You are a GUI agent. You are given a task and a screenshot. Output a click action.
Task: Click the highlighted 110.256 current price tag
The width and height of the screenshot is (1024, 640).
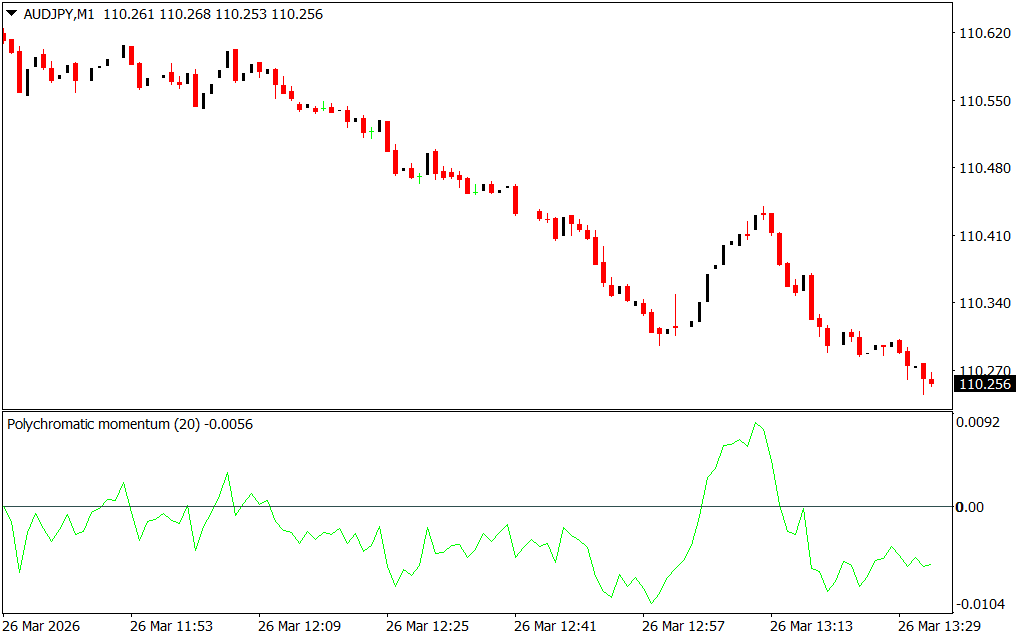pyautogui.click(x=985, y=384)
